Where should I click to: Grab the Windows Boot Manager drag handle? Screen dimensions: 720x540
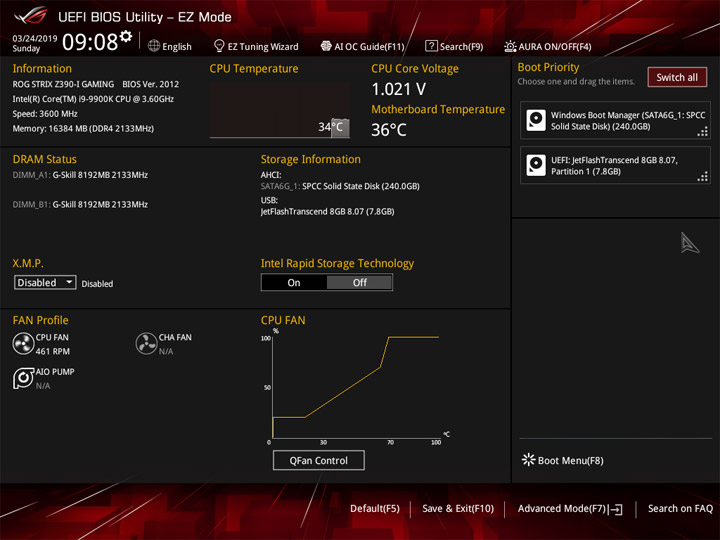pos(703,132)
